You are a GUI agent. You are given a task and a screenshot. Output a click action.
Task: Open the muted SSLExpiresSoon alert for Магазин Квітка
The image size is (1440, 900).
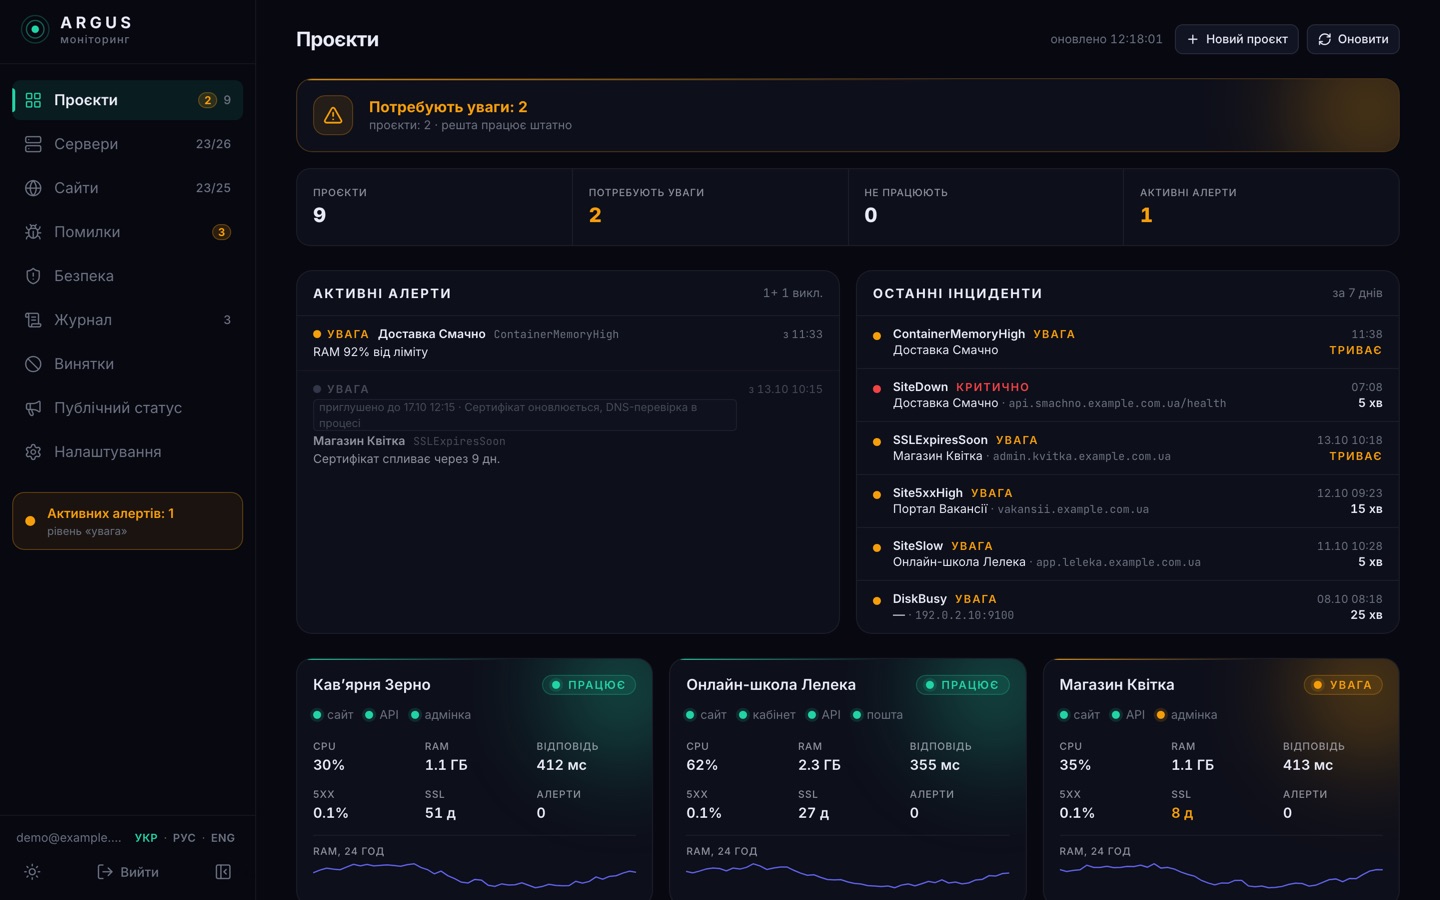coord(568,424)
